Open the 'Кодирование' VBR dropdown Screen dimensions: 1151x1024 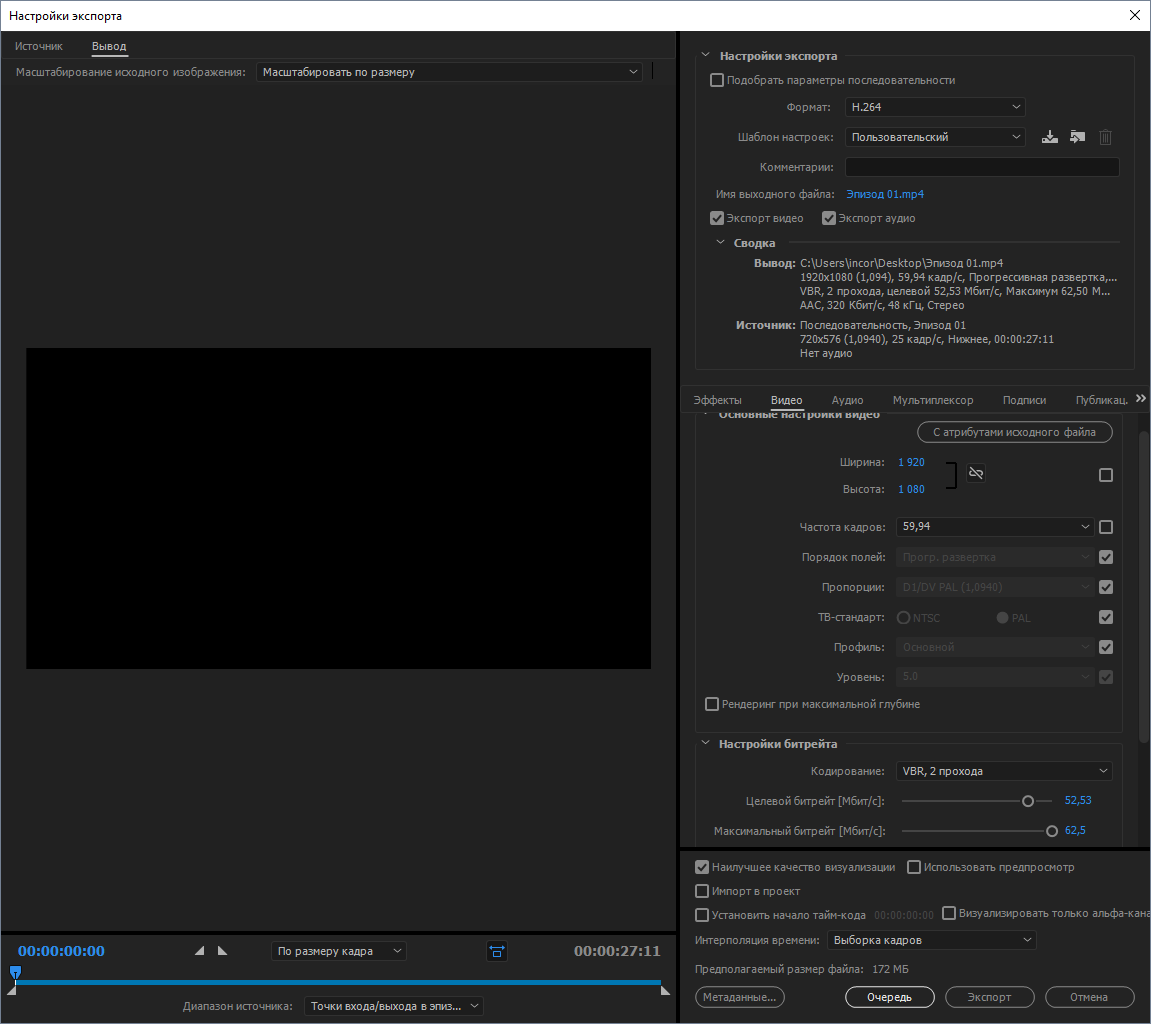pyautogui.click(x=1003, y=771)
